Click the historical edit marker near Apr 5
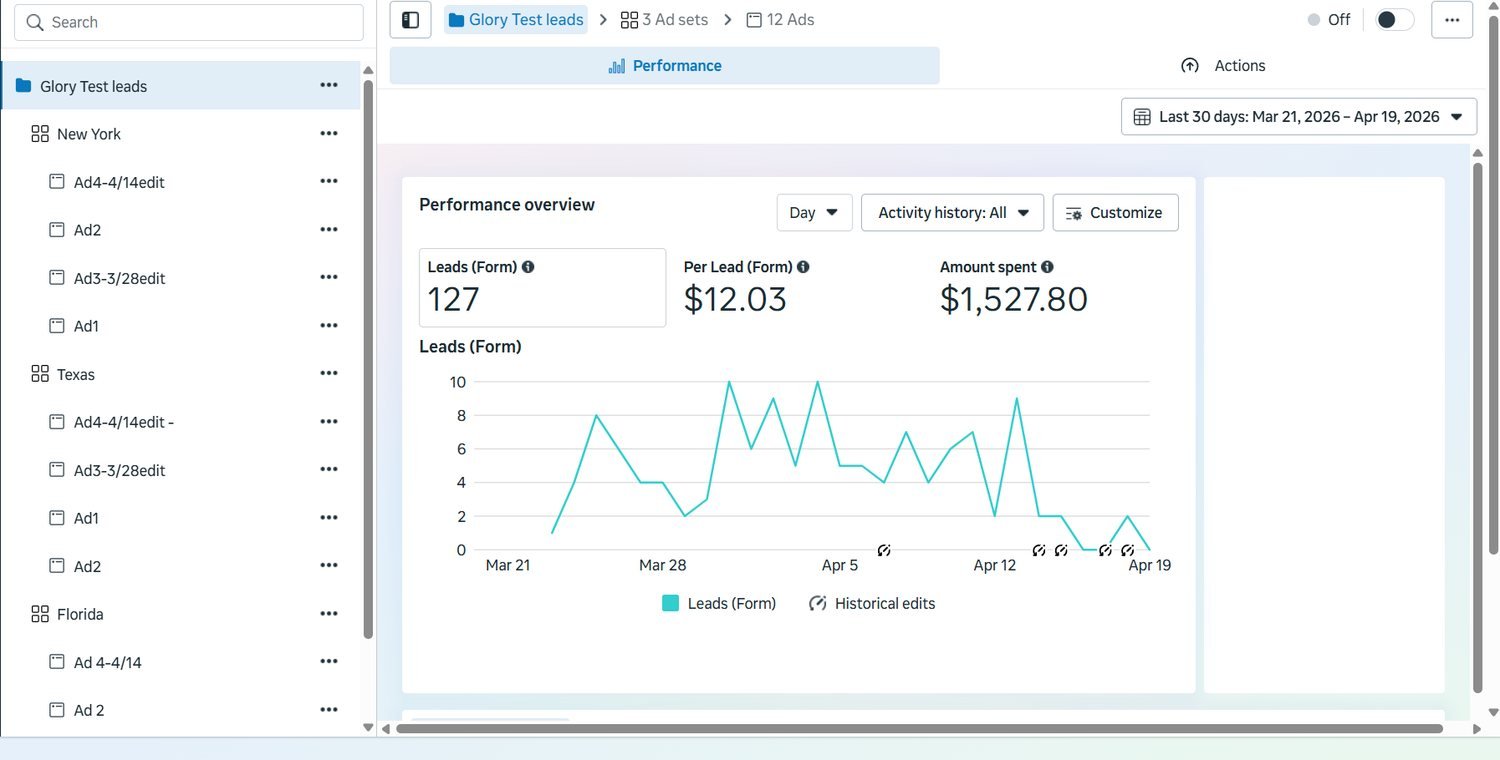1500x760 pixels. 884,550
